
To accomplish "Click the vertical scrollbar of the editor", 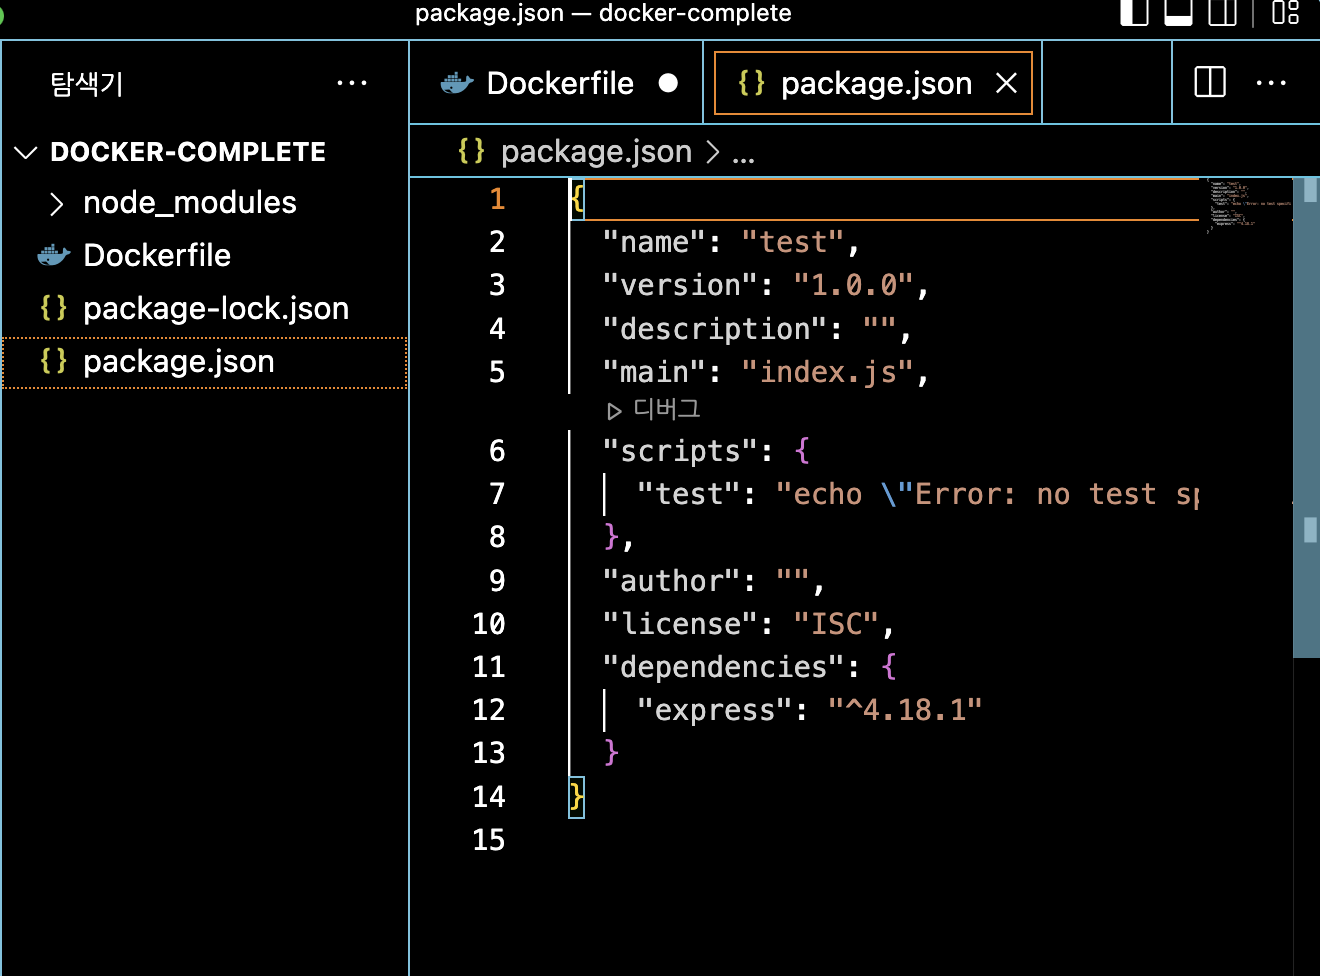I will [1306, 418].
